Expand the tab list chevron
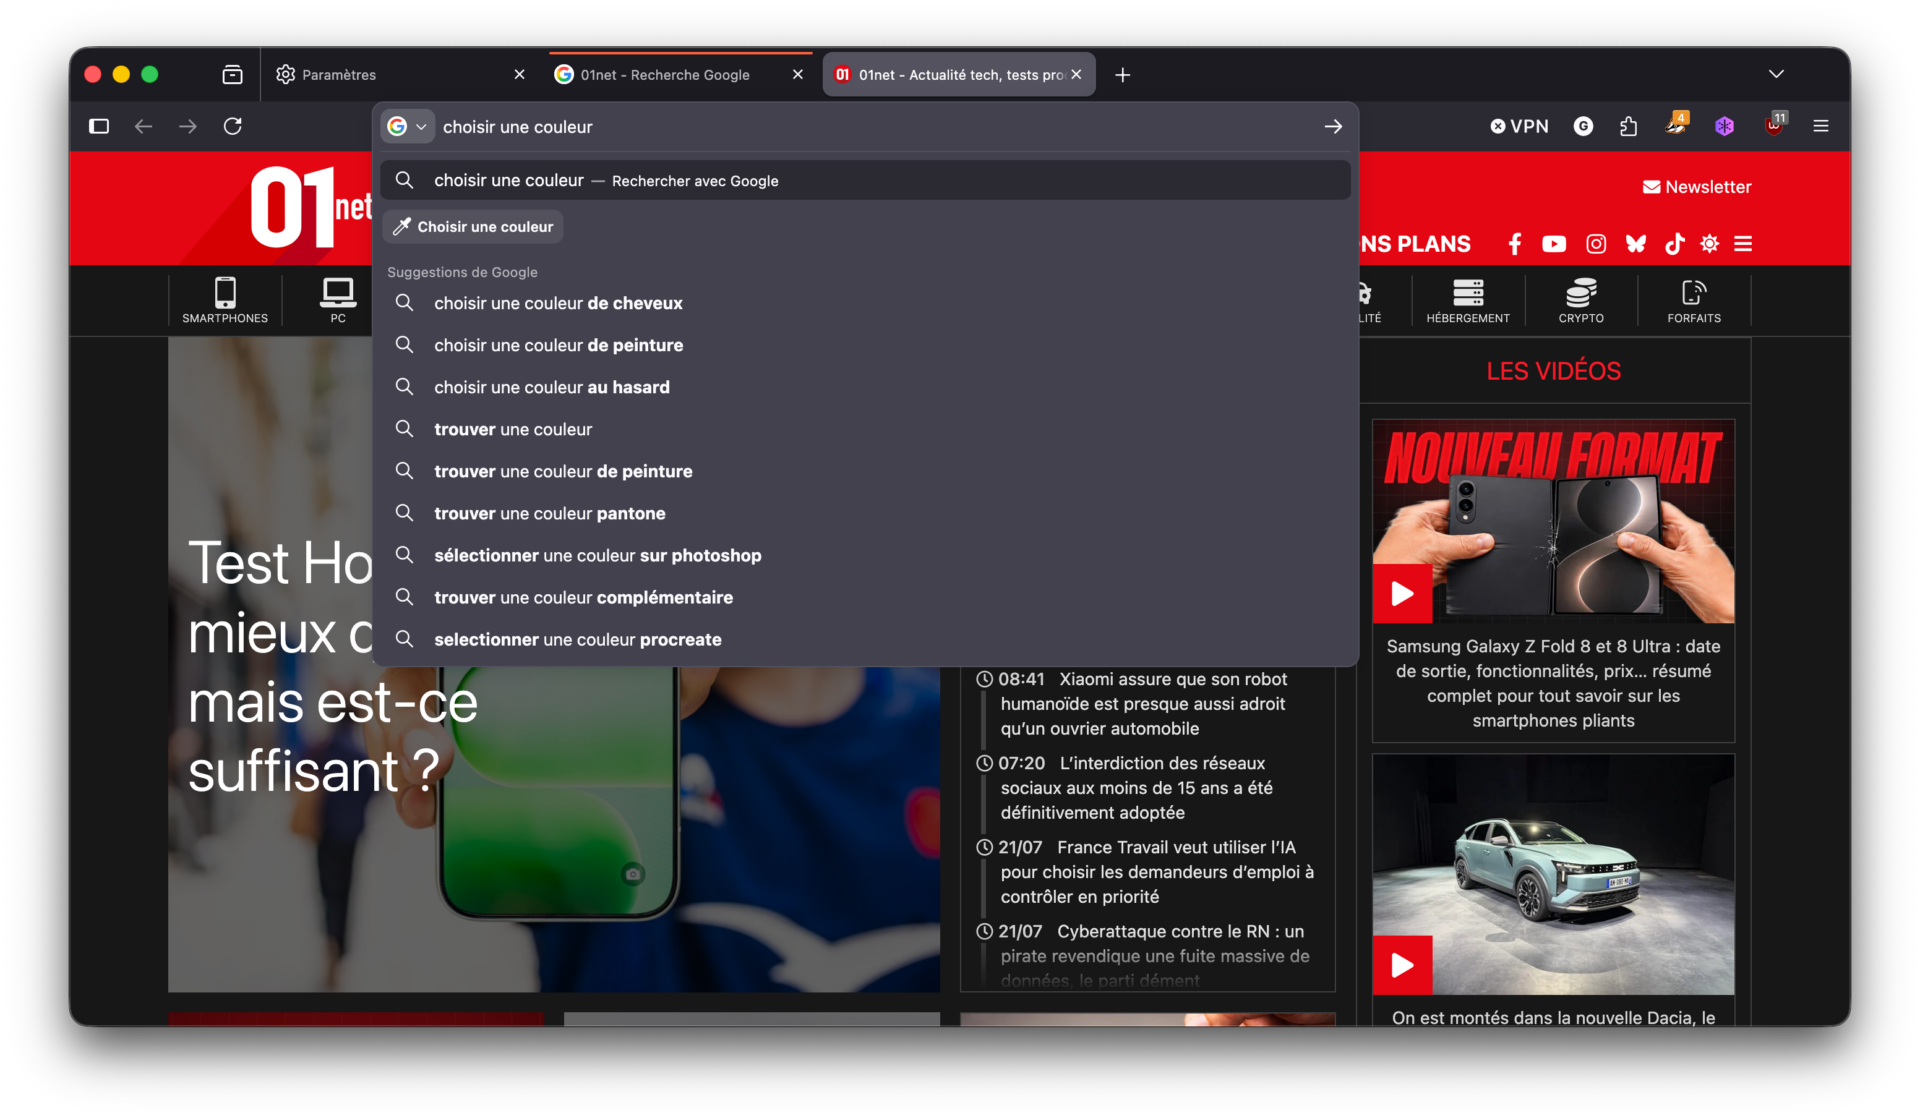This screenshot has width=1920, height=1118. 1775,74
